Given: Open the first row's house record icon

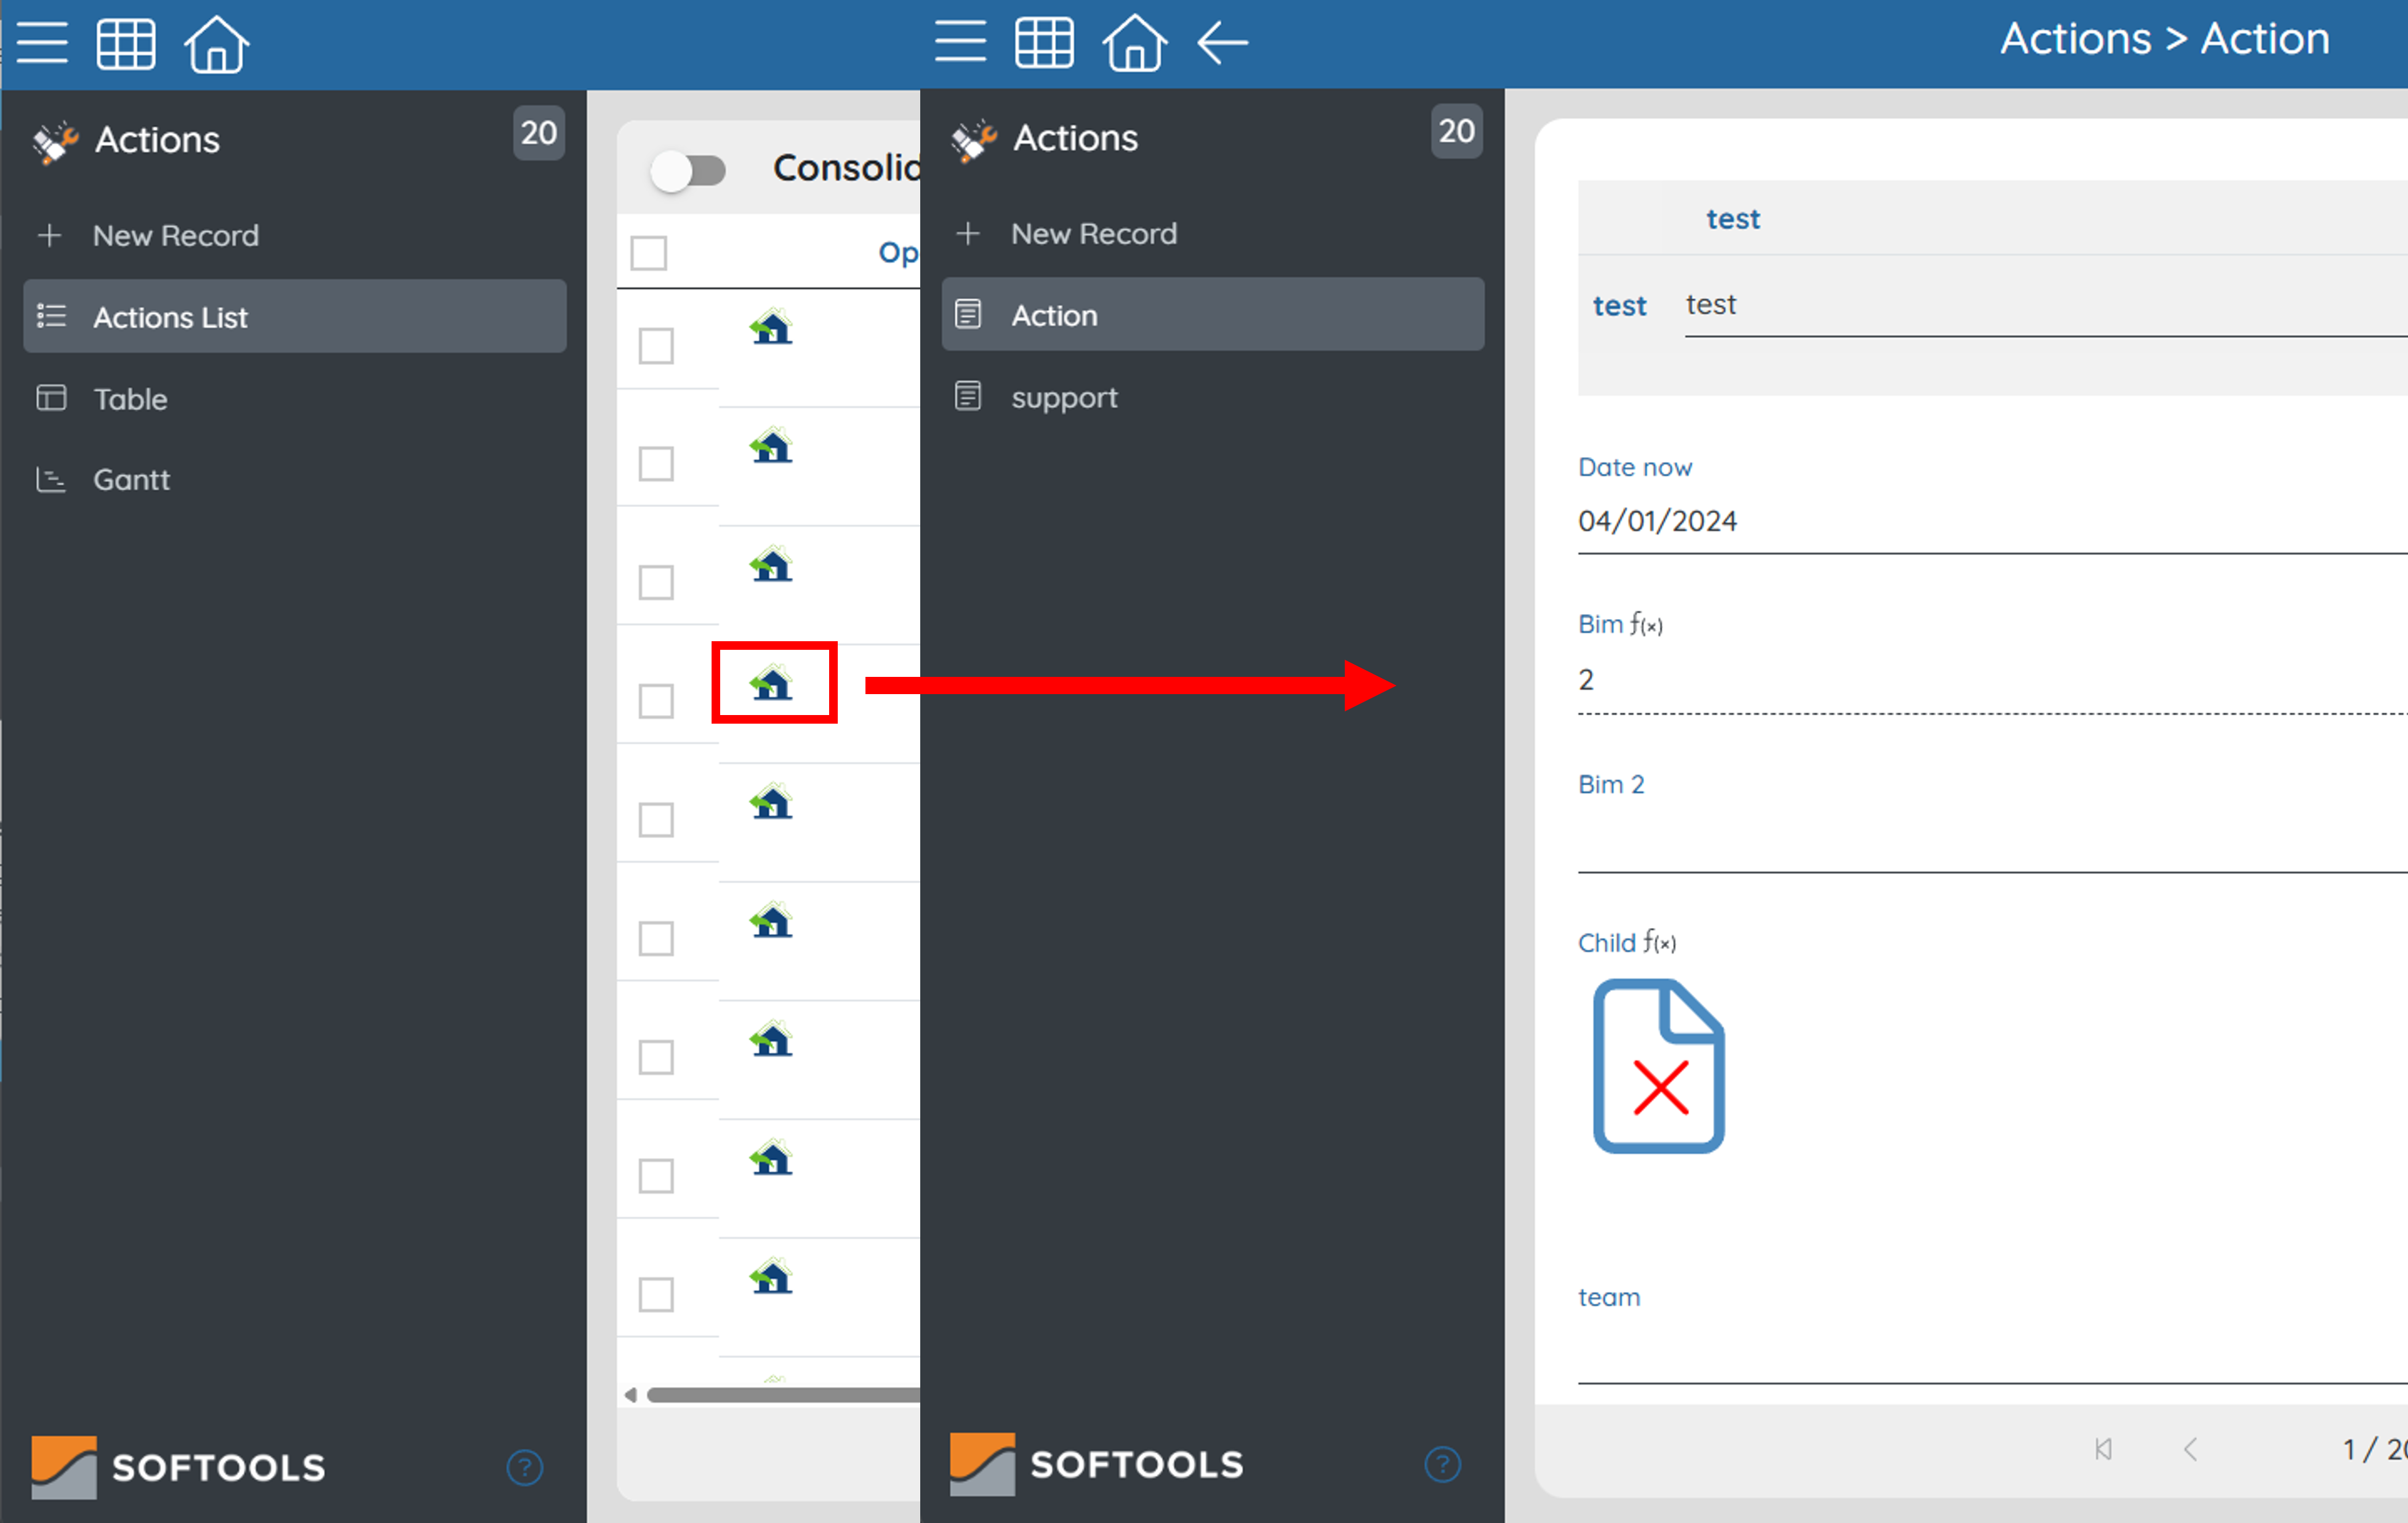Looking at the screenshot, I should click(772, 327).
